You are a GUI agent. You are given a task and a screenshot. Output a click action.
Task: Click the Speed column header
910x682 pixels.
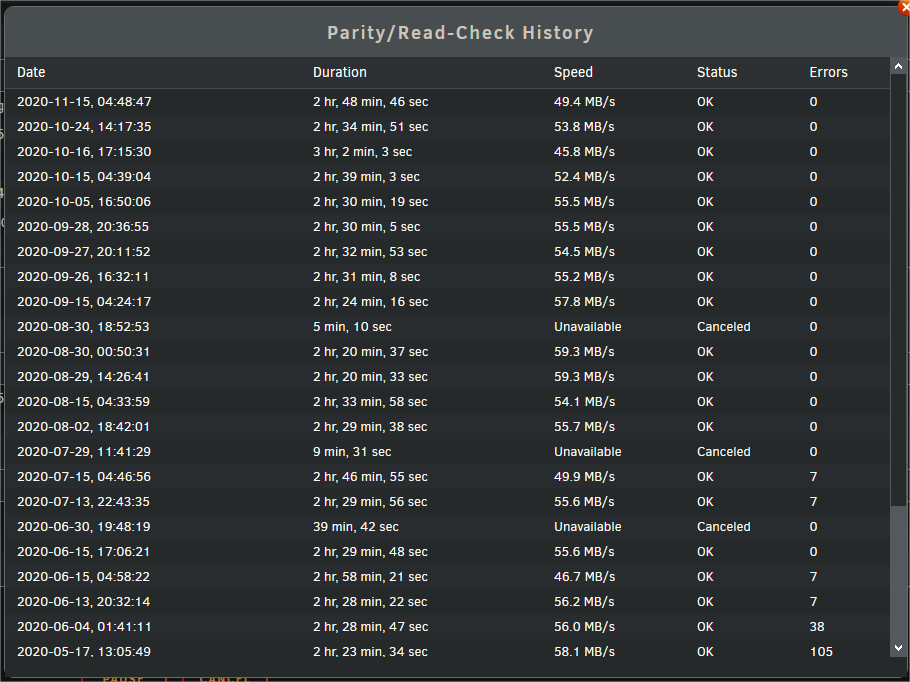coord(573,73)
